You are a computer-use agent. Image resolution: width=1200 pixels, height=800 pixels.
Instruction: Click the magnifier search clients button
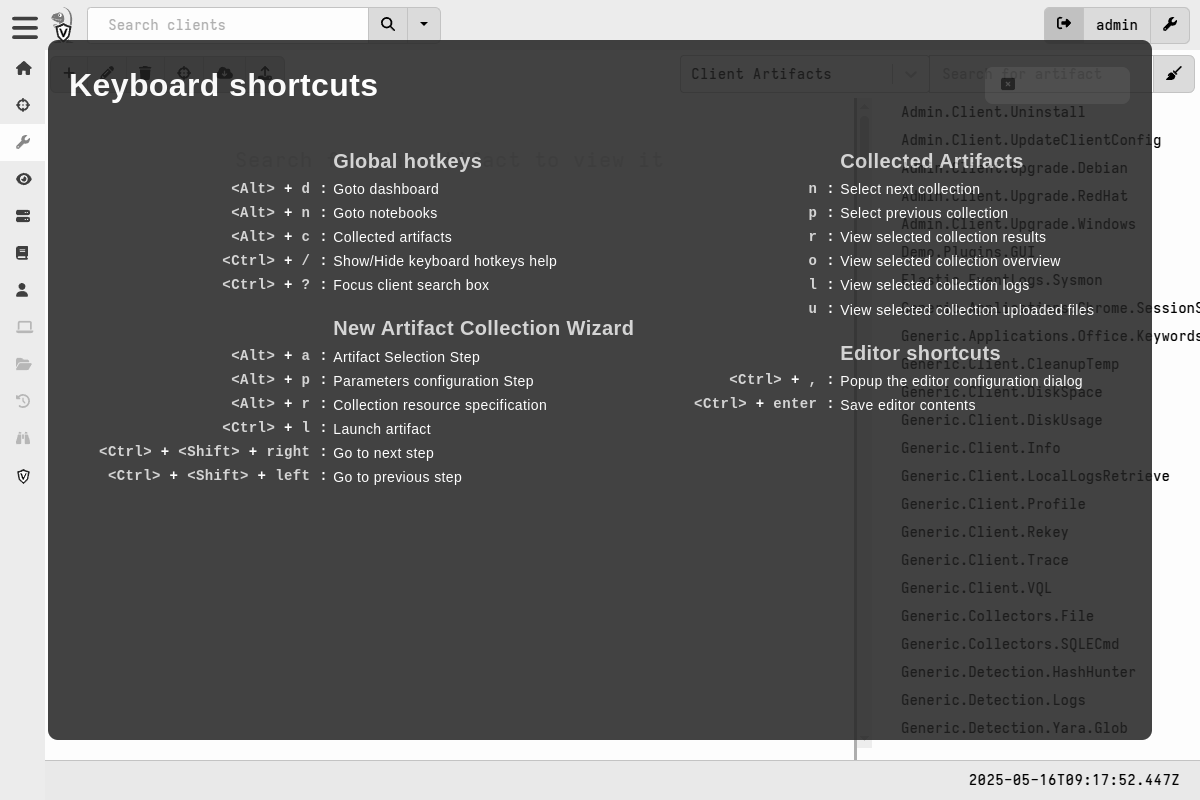(388, 24)
